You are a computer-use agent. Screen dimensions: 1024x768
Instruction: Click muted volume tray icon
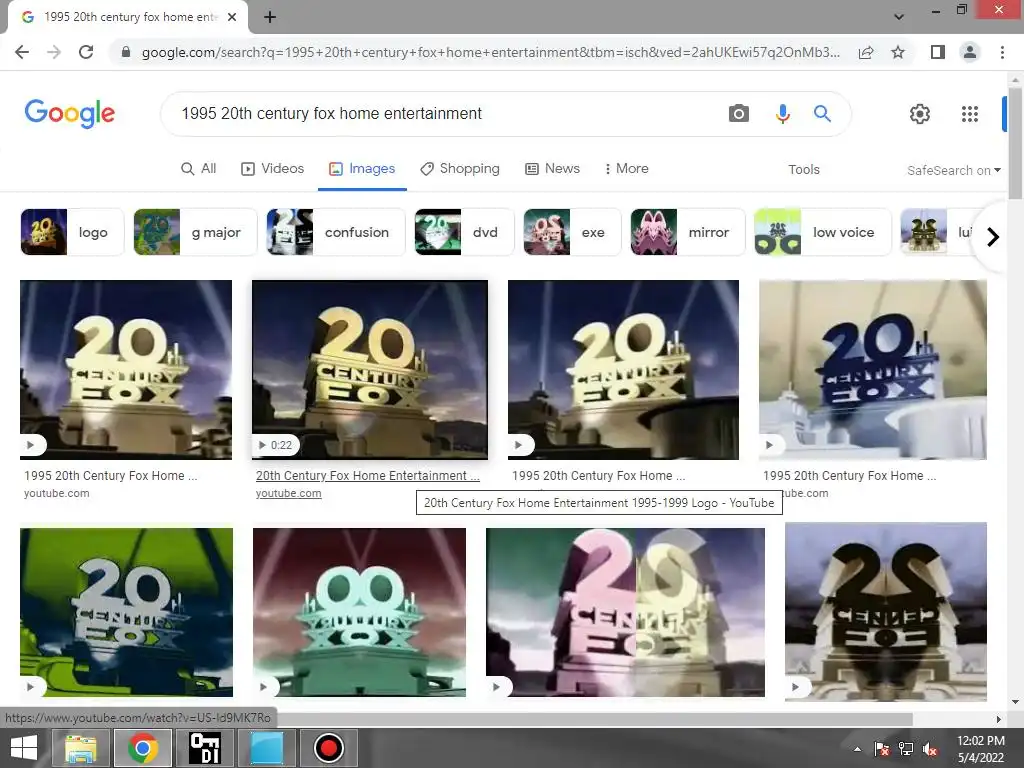929,749
